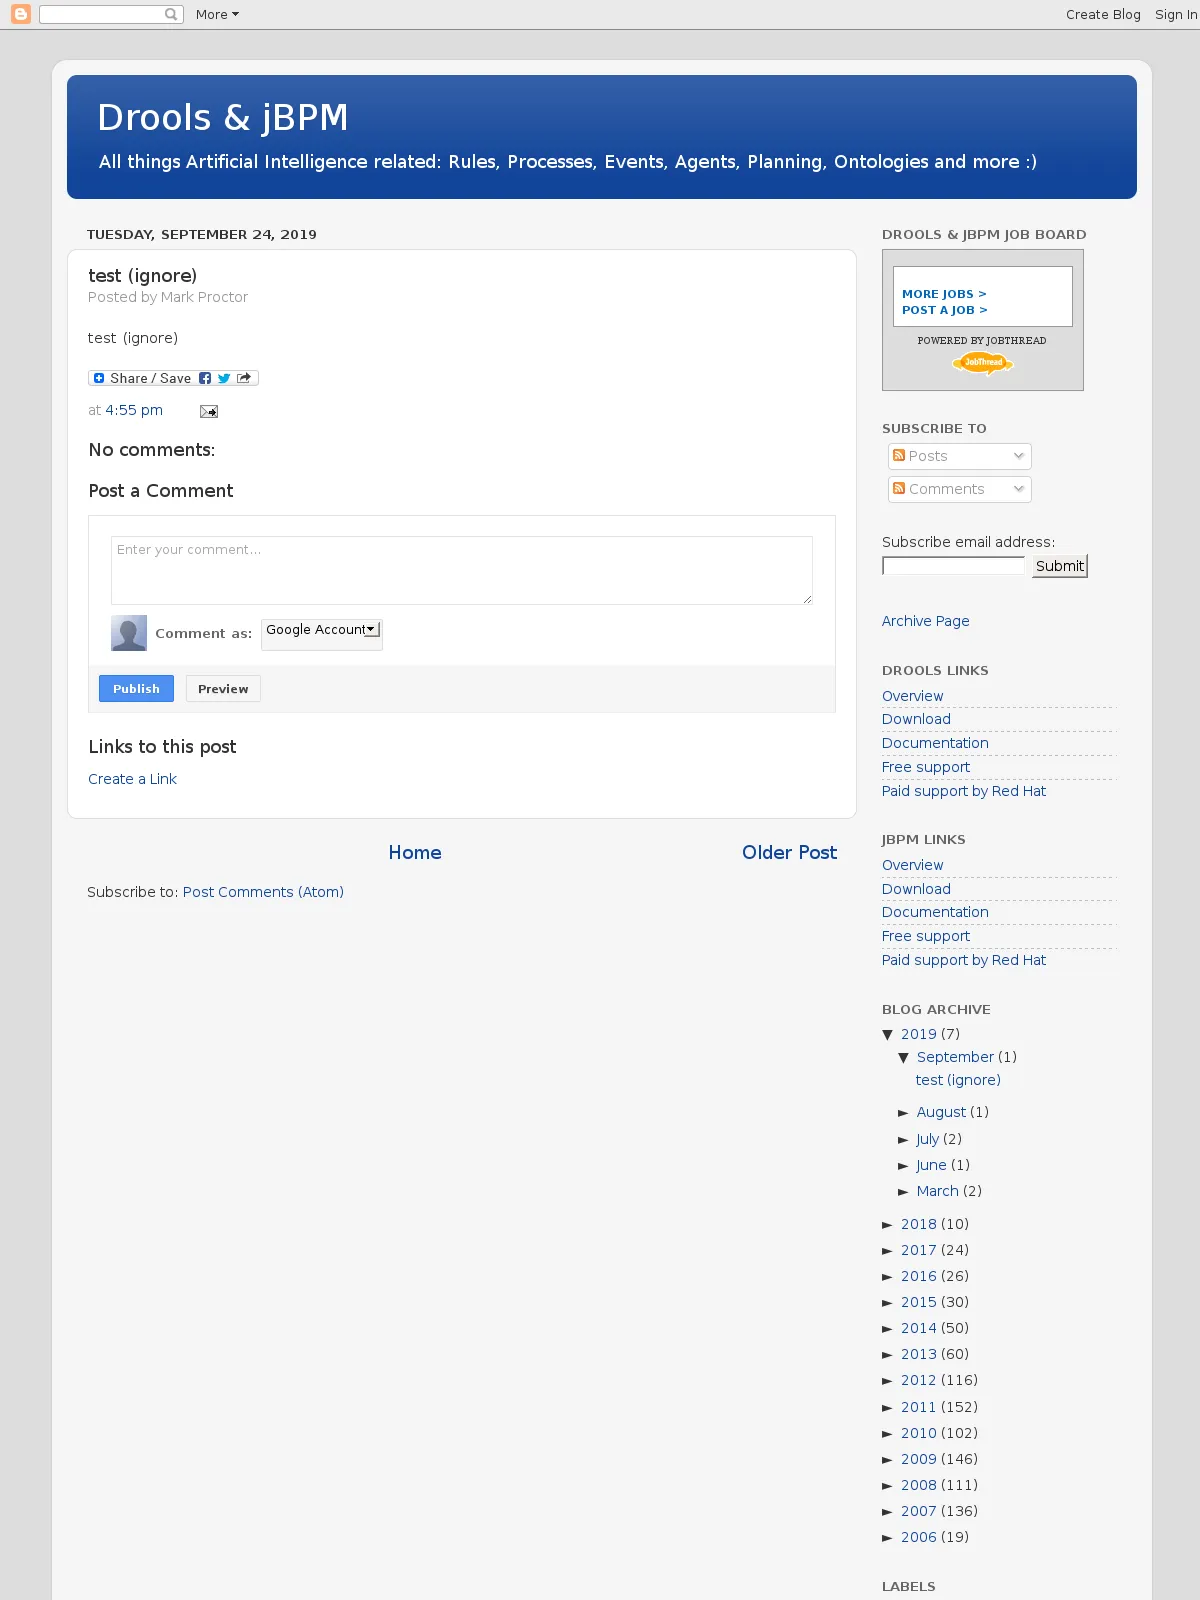1200x1600 pixels.
Task: Click the Publish comment button
Action: click(x=136, y=689)
